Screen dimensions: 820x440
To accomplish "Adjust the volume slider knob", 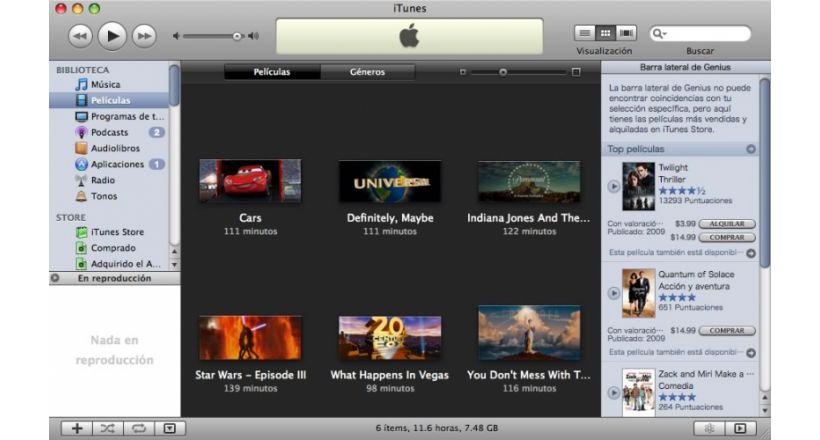I will [x=237, y=36].
